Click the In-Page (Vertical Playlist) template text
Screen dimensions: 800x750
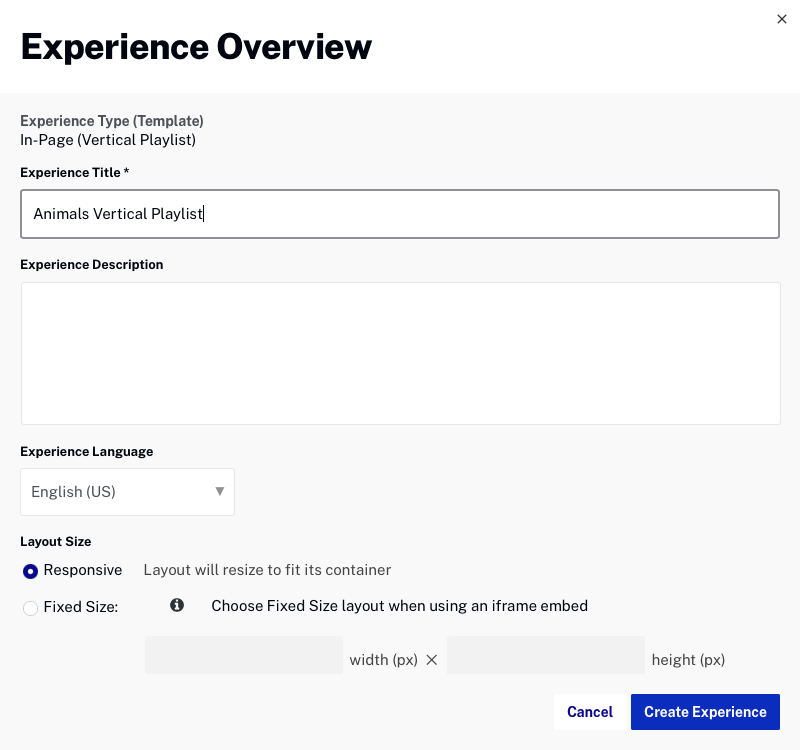coord(108,140)
